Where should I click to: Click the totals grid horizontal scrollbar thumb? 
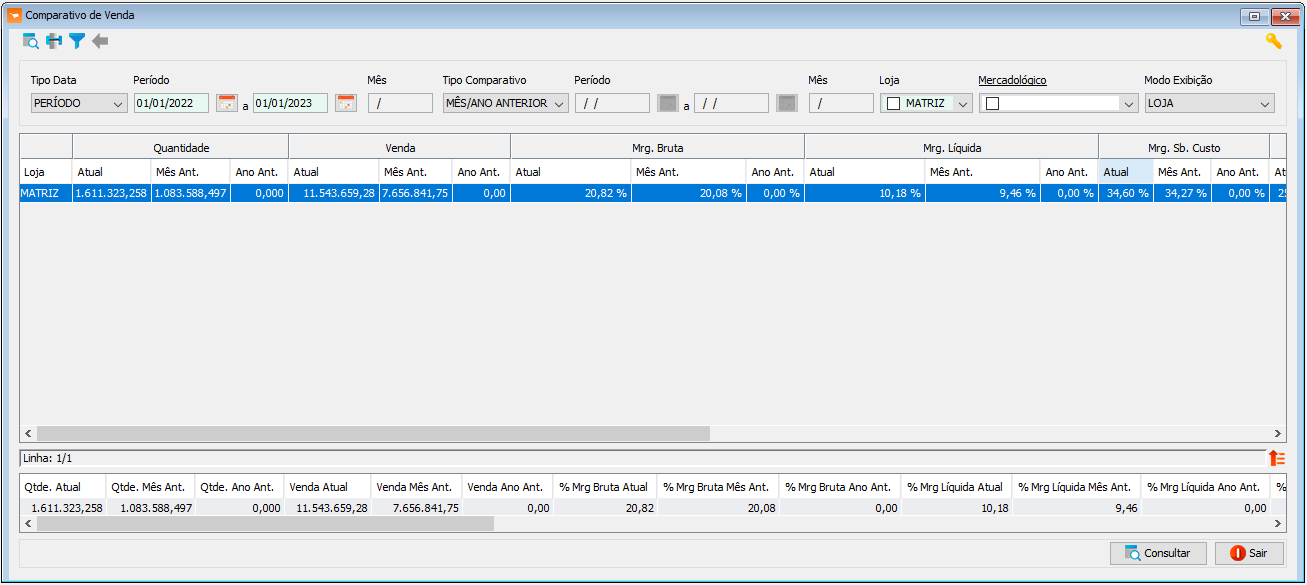[x=264, y=523]
